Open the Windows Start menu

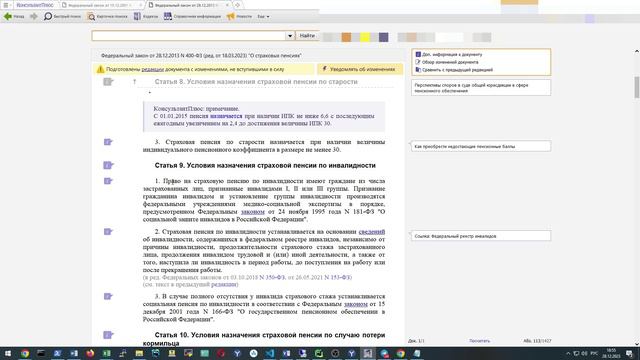7,353
